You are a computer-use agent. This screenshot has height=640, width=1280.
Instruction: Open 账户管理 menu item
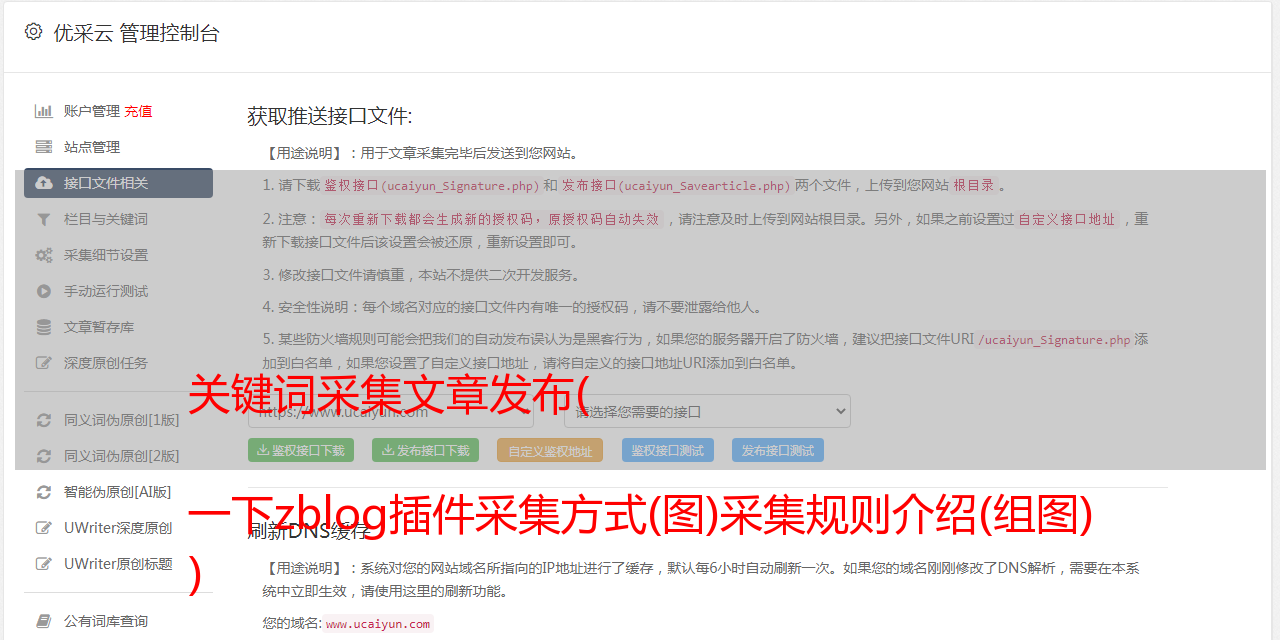coord(92,111)
